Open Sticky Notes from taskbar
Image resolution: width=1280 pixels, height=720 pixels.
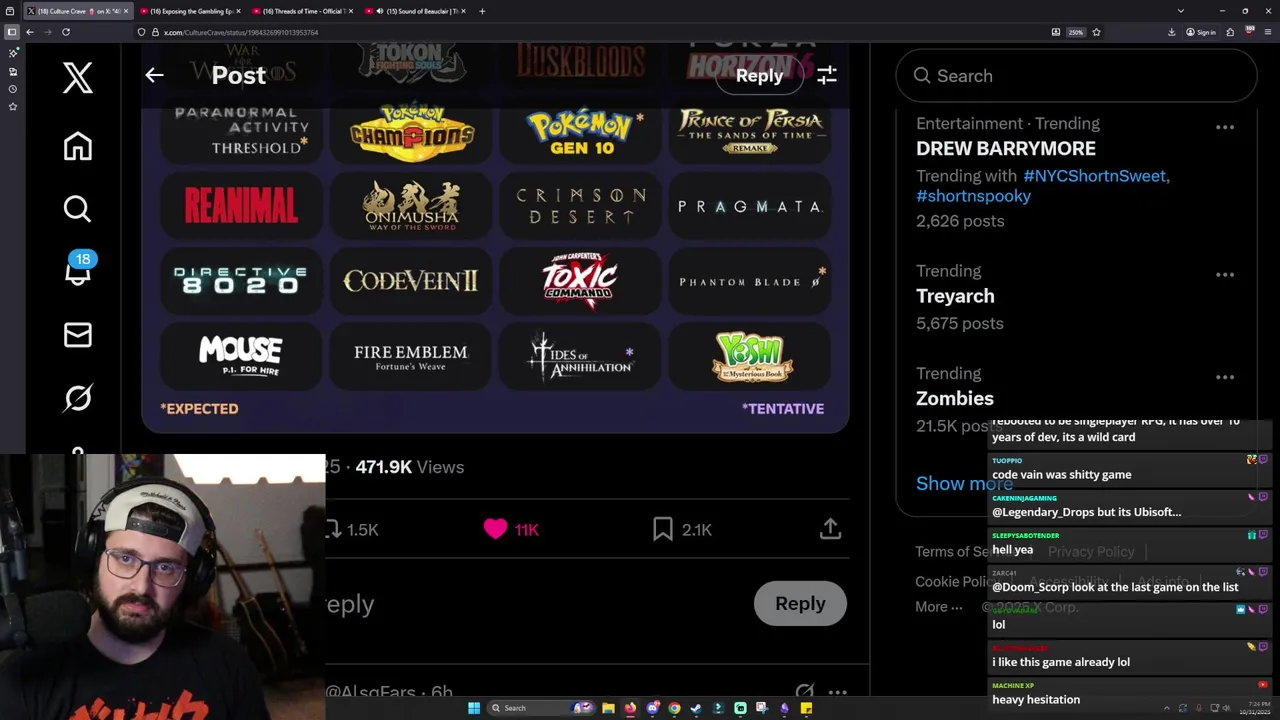tap(806, 708)
